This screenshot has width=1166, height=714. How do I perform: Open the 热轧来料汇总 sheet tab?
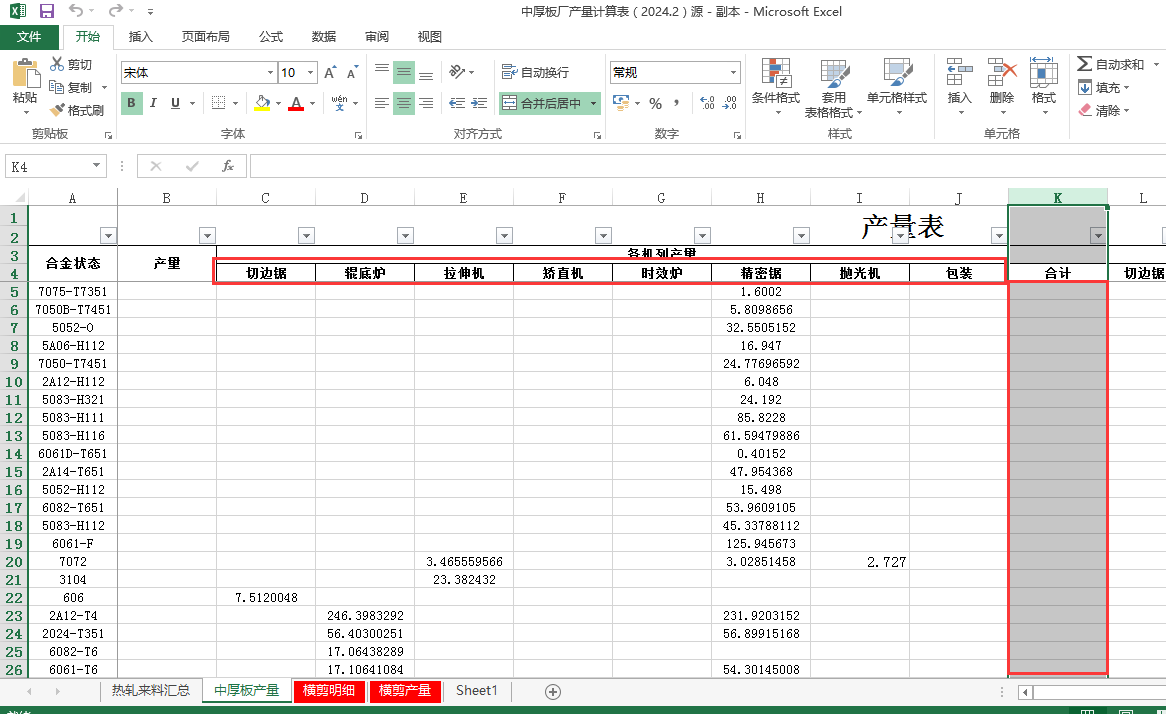(x=150, y=691)
